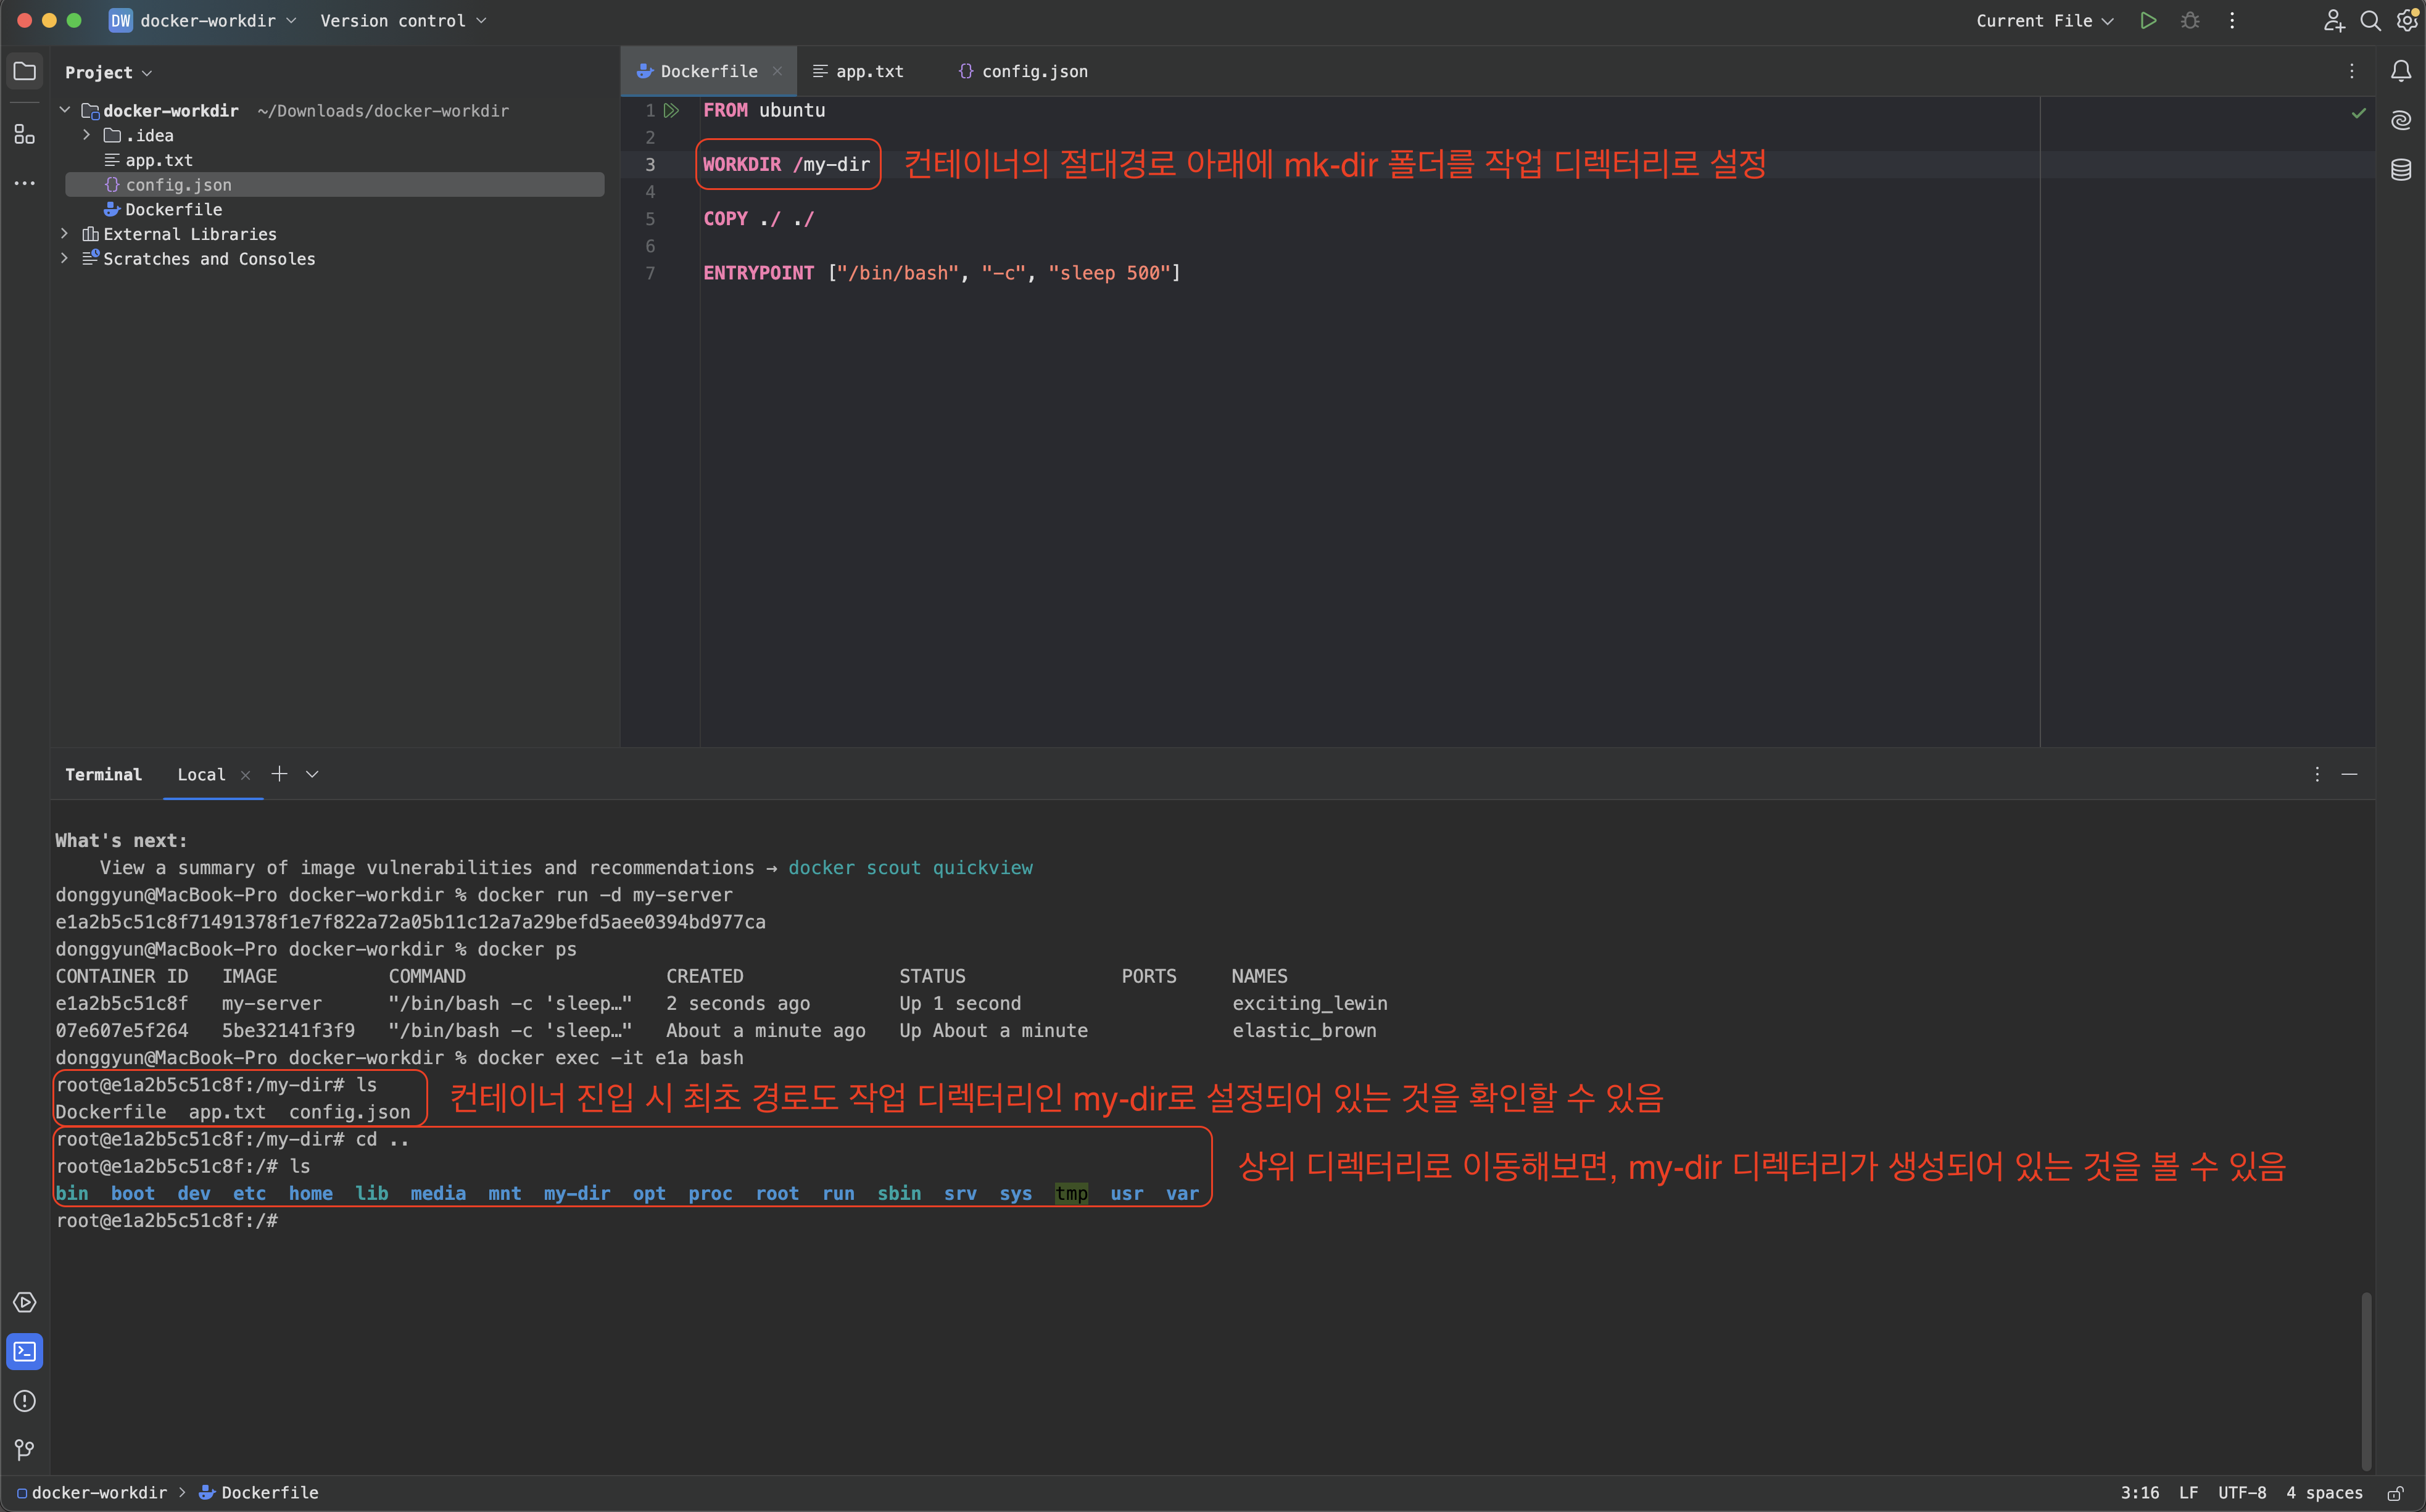Expand the External Libraries node
Screen dimensions: 2426x1512
pos(64,234)
